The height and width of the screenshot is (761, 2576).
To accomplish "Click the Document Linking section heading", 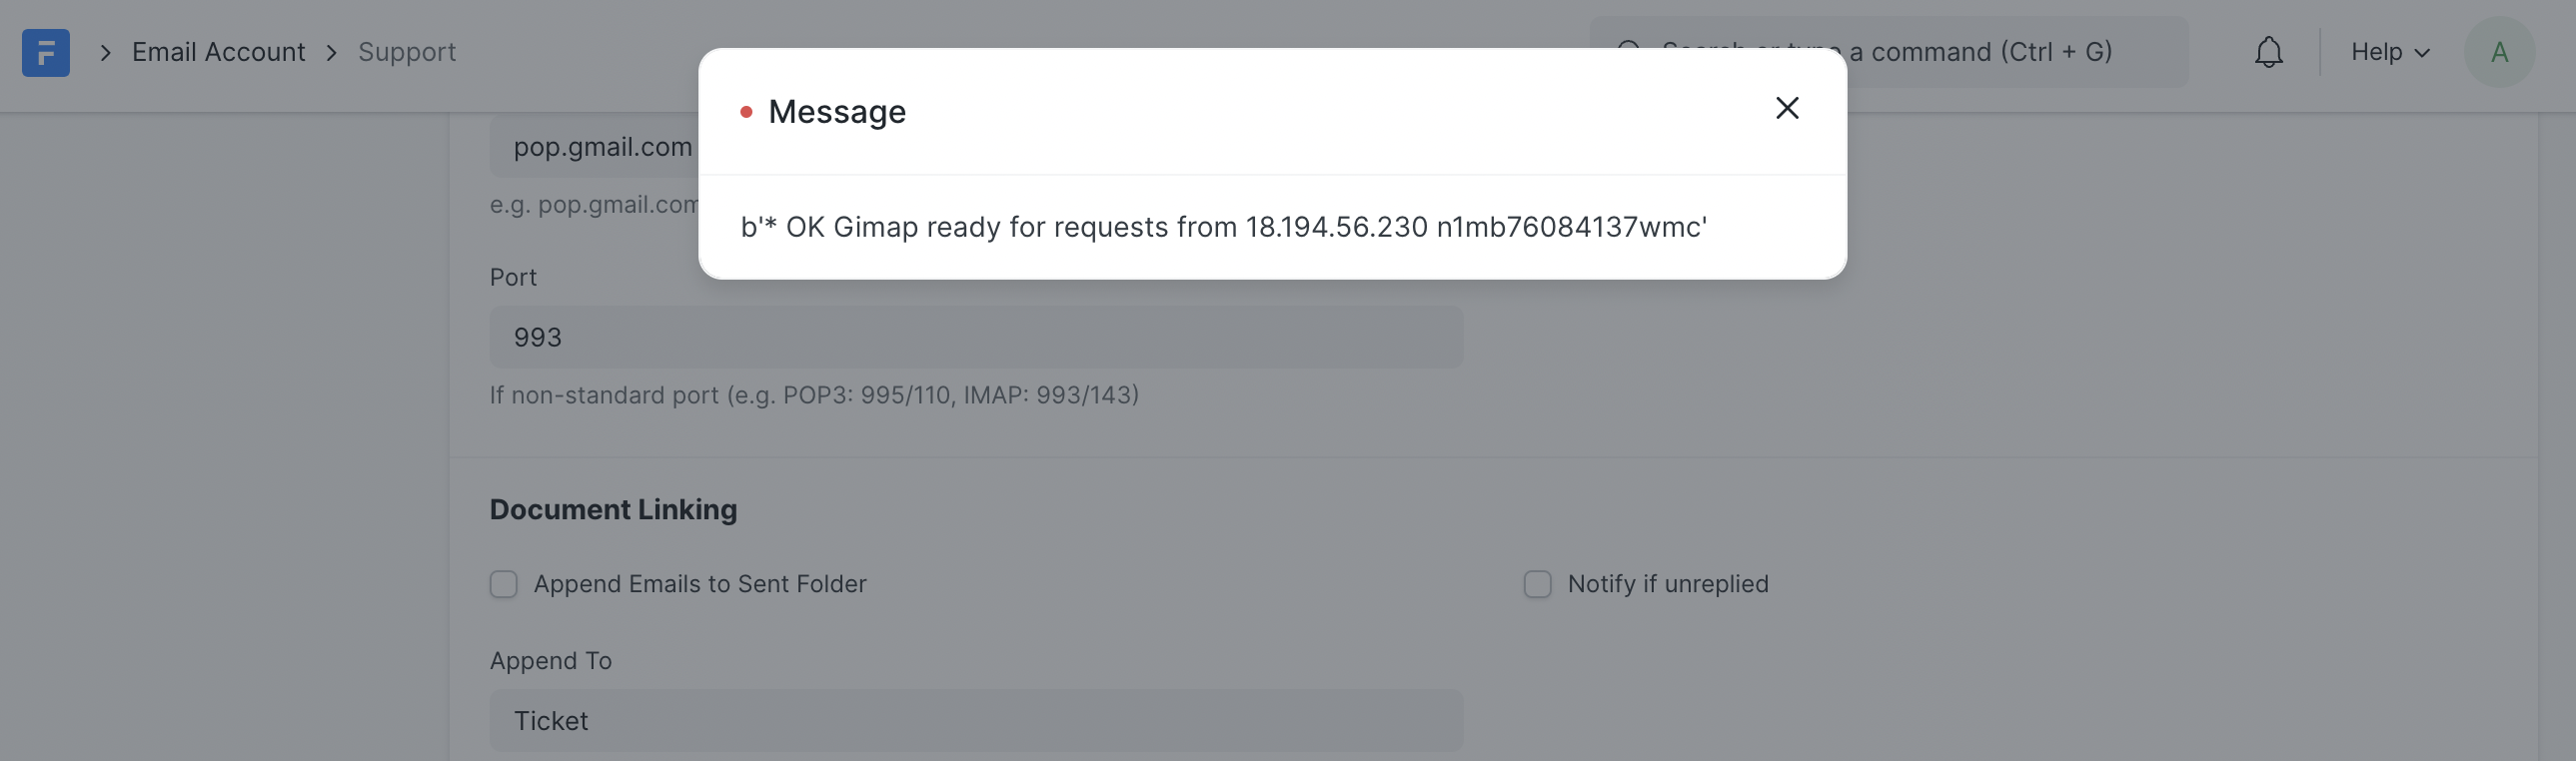I will (x=613, y=509).
